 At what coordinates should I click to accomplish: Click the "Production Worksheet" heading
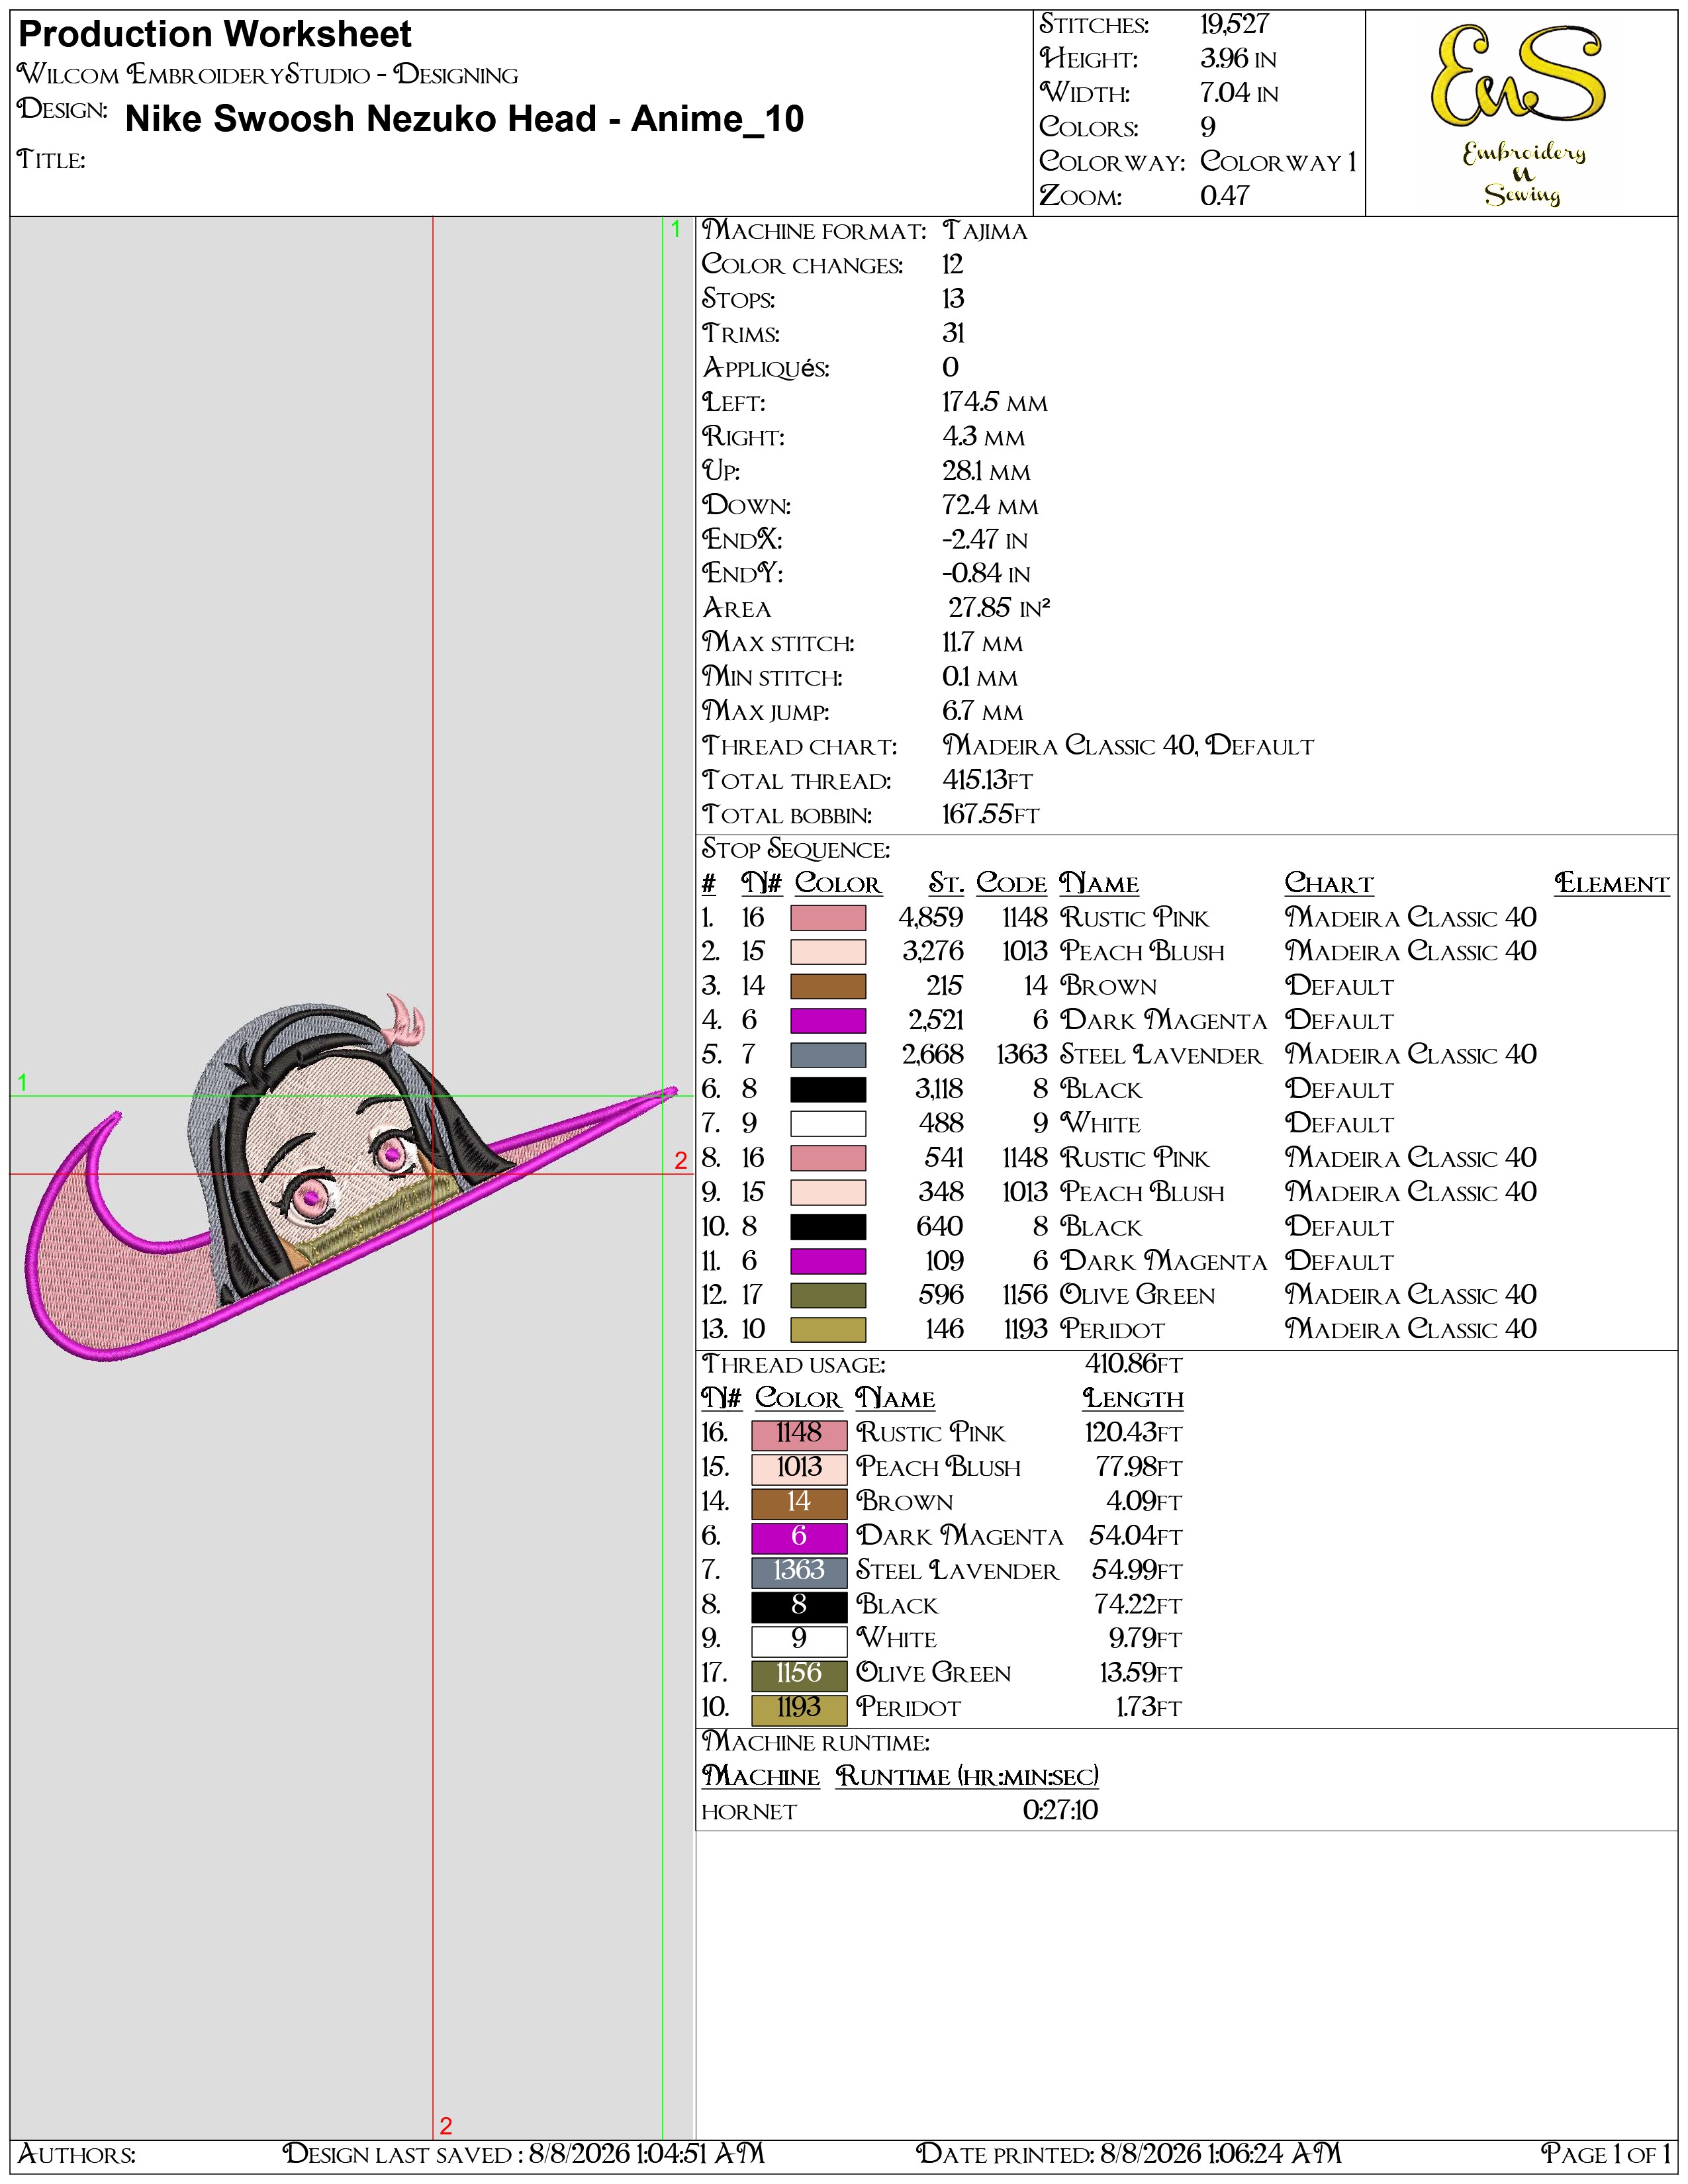pyautogui.click(x=215, y=35)
